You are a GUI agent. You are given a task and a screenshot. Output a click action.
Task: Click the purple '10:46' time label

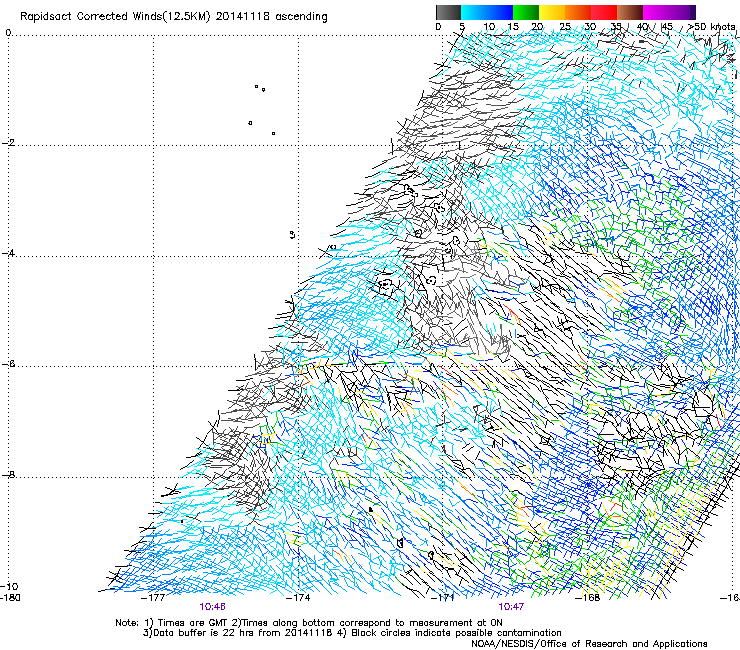click(212, 607)
